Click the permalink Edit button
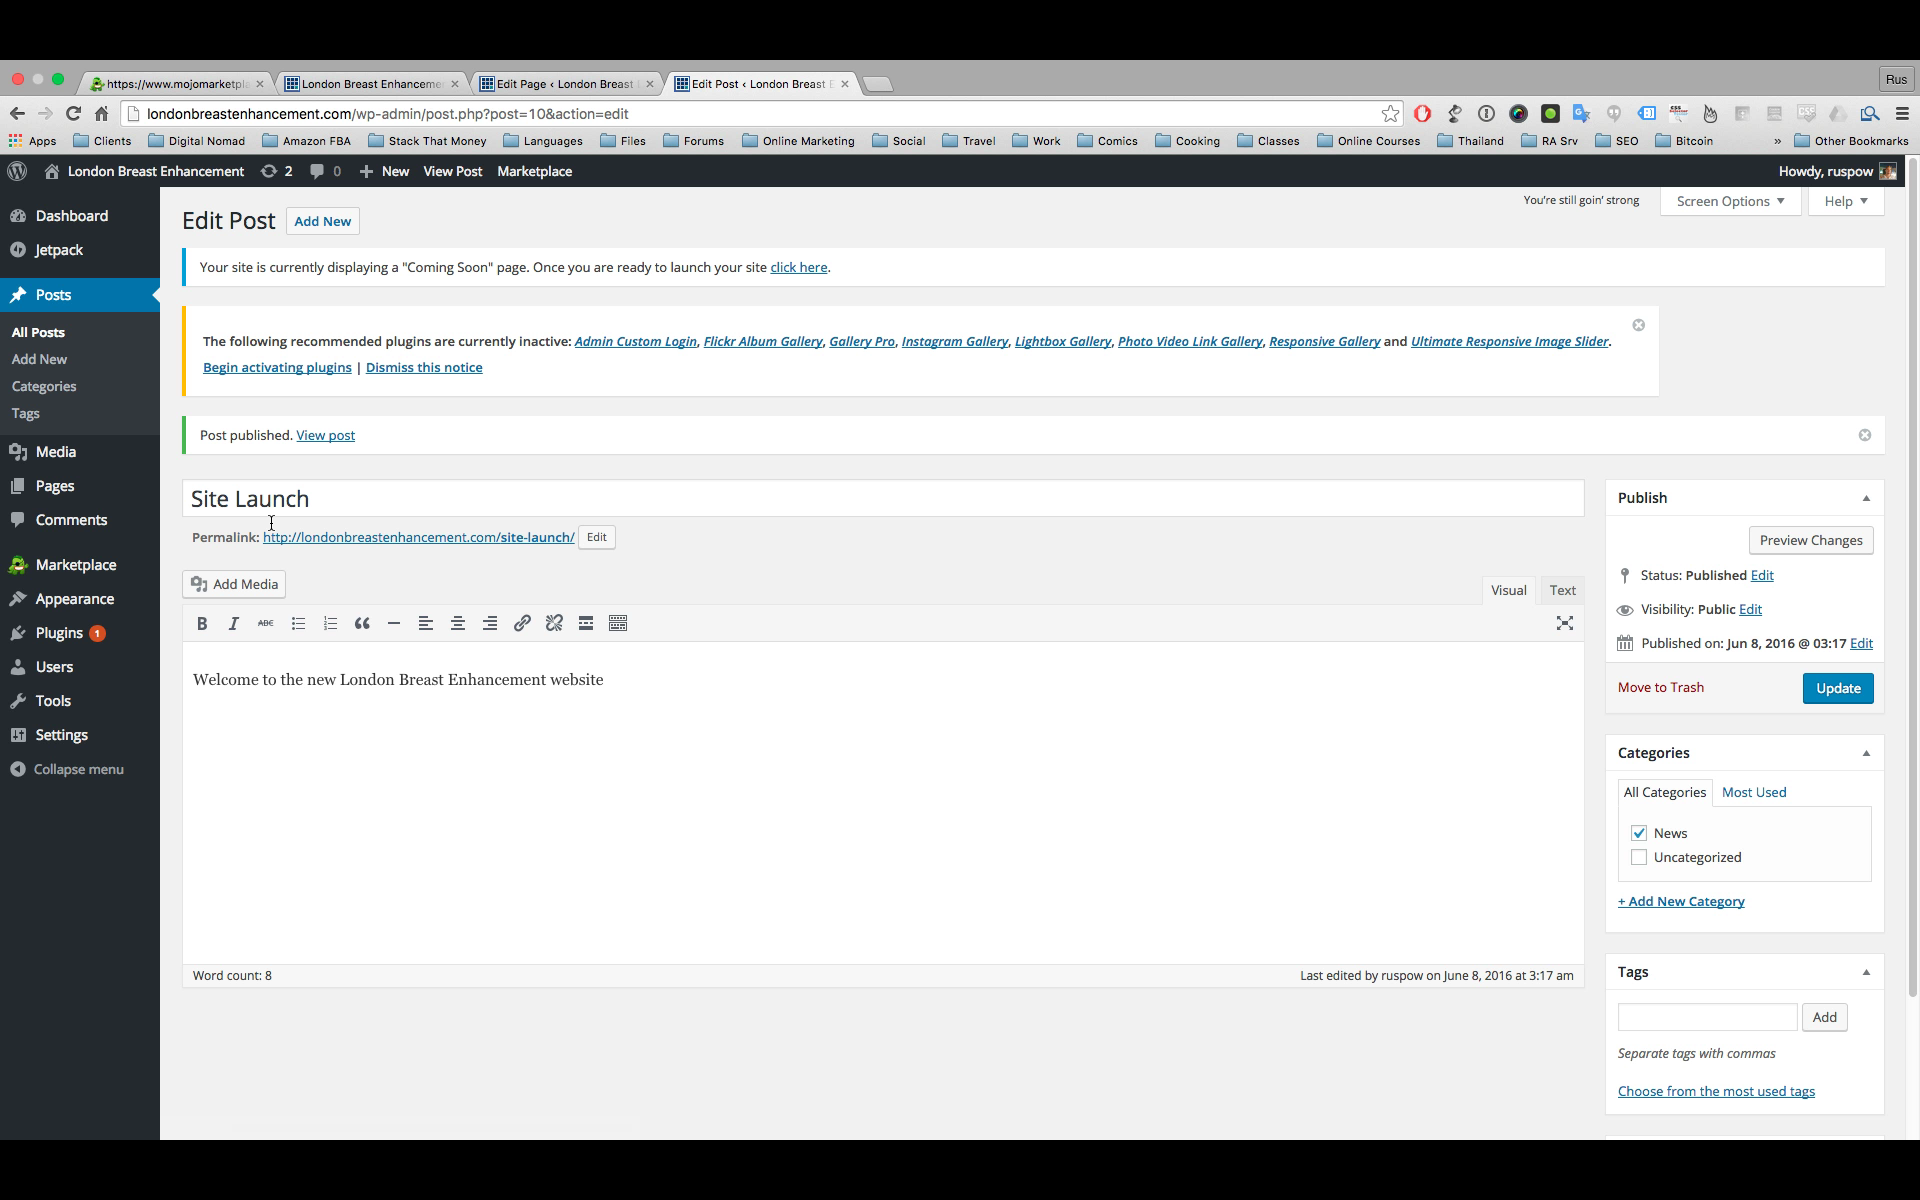The height and width of the screenshot is (1200, 1920). coord(596,536)
